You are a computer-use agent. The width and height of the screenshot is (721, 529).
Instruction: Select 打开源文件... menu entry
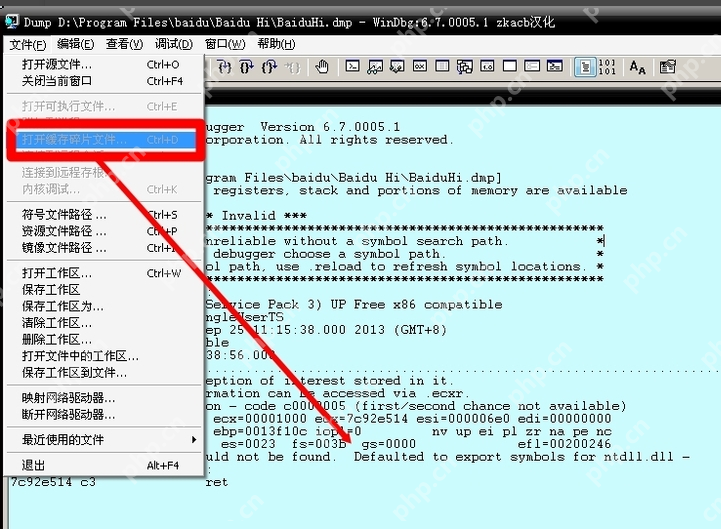click(104, 64)
